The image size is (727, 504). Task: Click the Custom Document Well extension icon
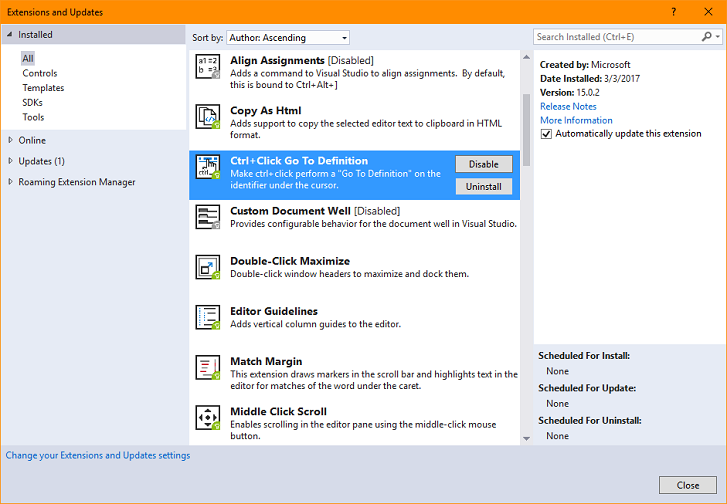click(x=208, y=217)
